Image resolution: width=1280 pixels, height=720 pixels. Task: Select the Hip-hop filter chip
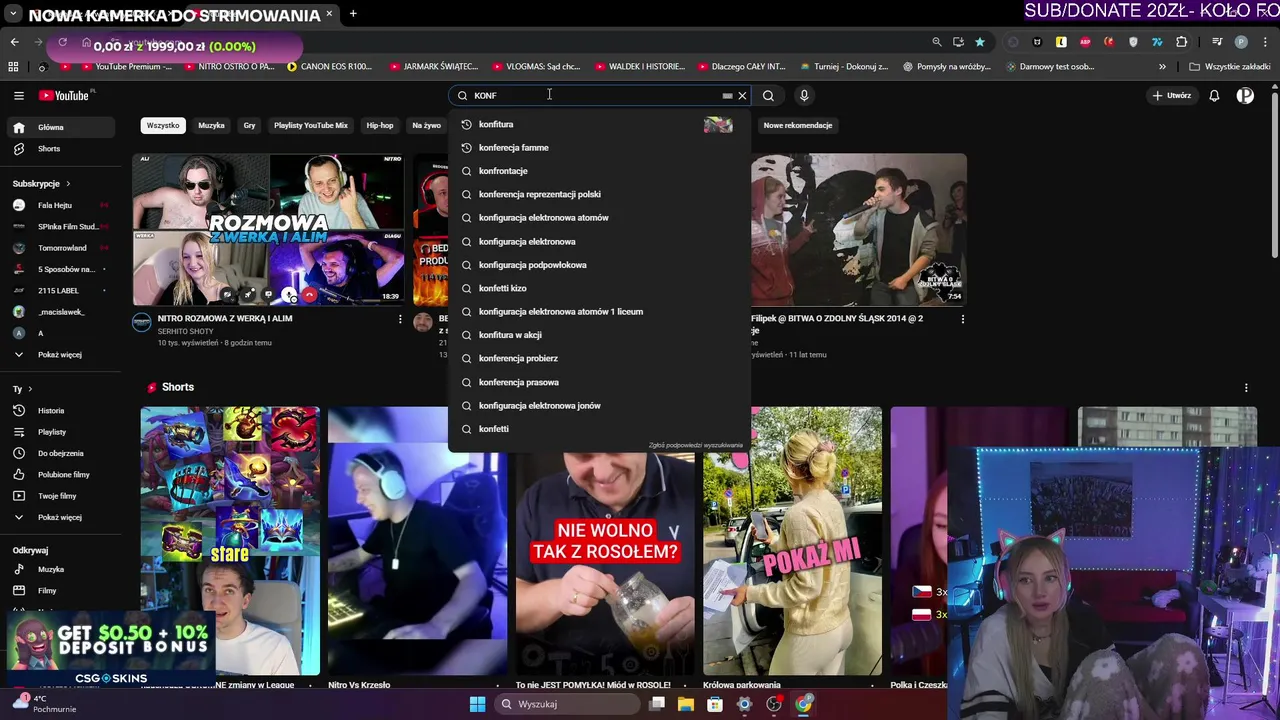[x=380, y=126]
